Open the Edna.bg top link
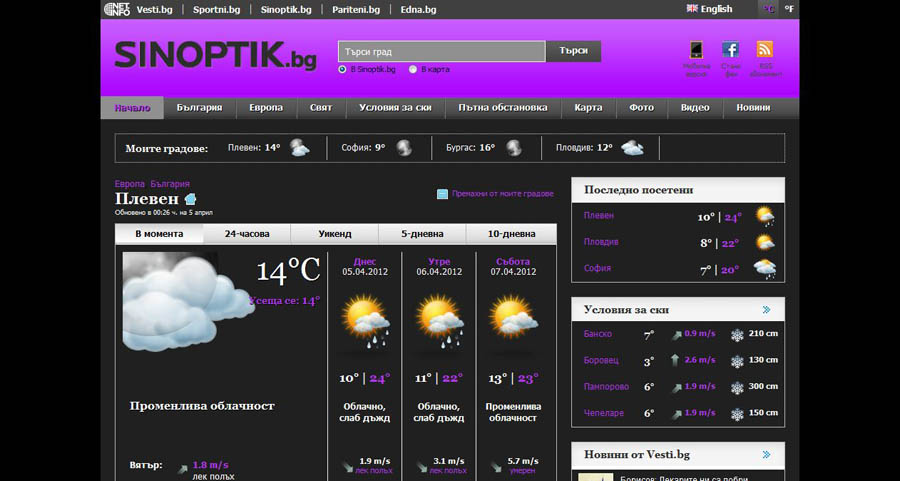The image size is (900, 481). (x=418, y=10)
